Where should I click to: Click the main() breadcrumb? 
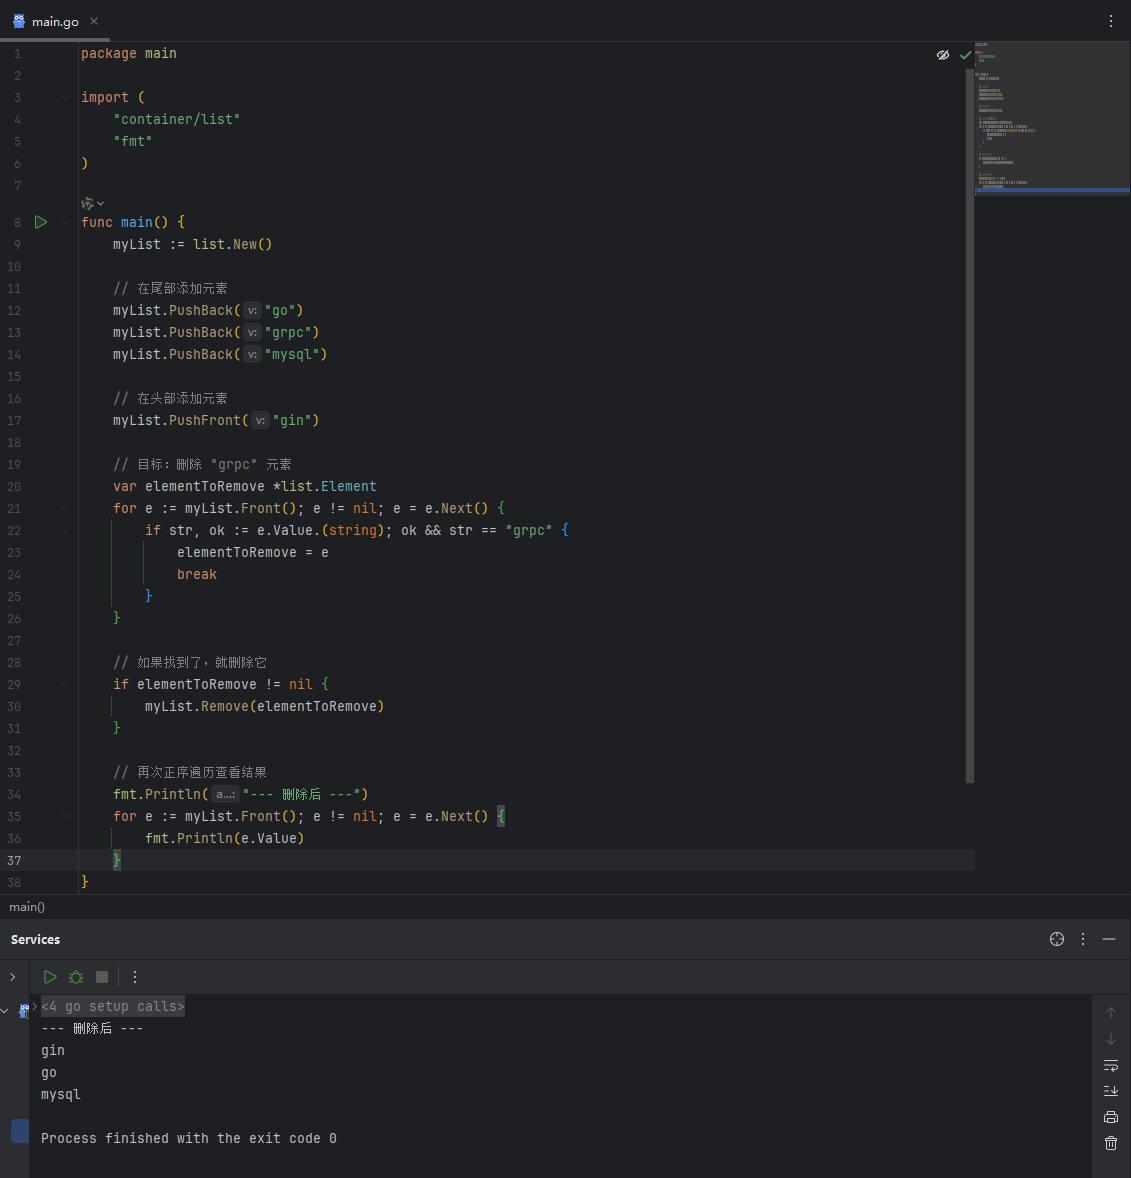[x=27, y=907]
